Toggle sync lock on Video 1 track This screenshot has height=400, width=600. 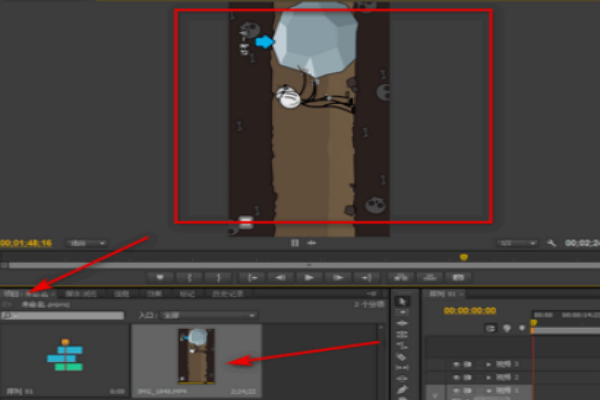[467, 390]
